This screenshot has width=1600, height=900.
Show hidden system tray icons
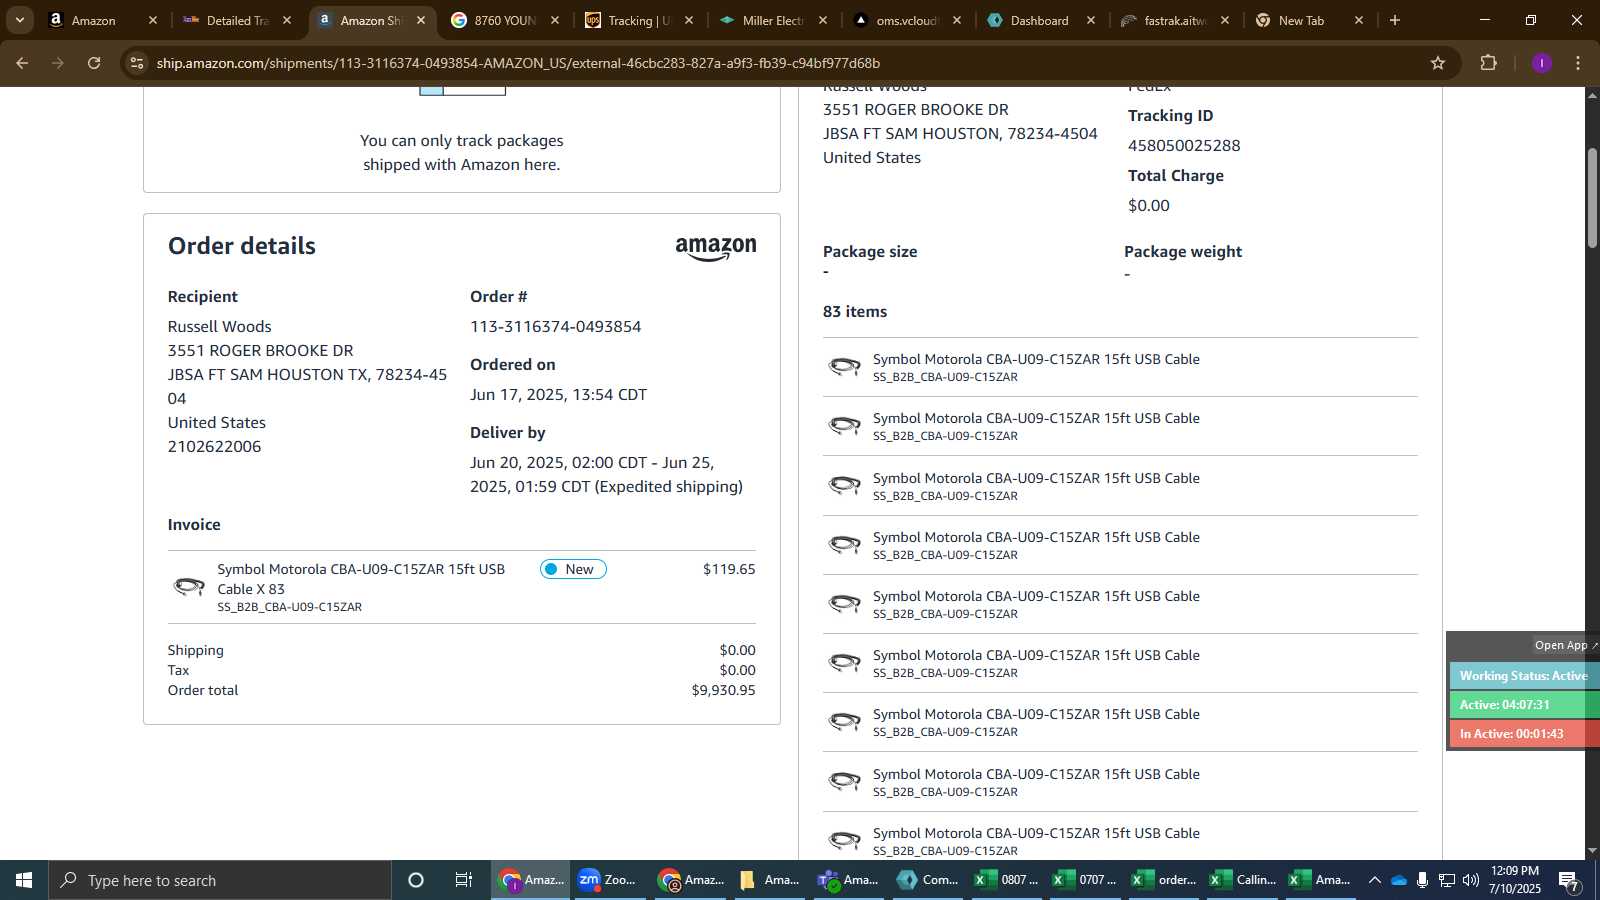click(x=1374, y=880)
